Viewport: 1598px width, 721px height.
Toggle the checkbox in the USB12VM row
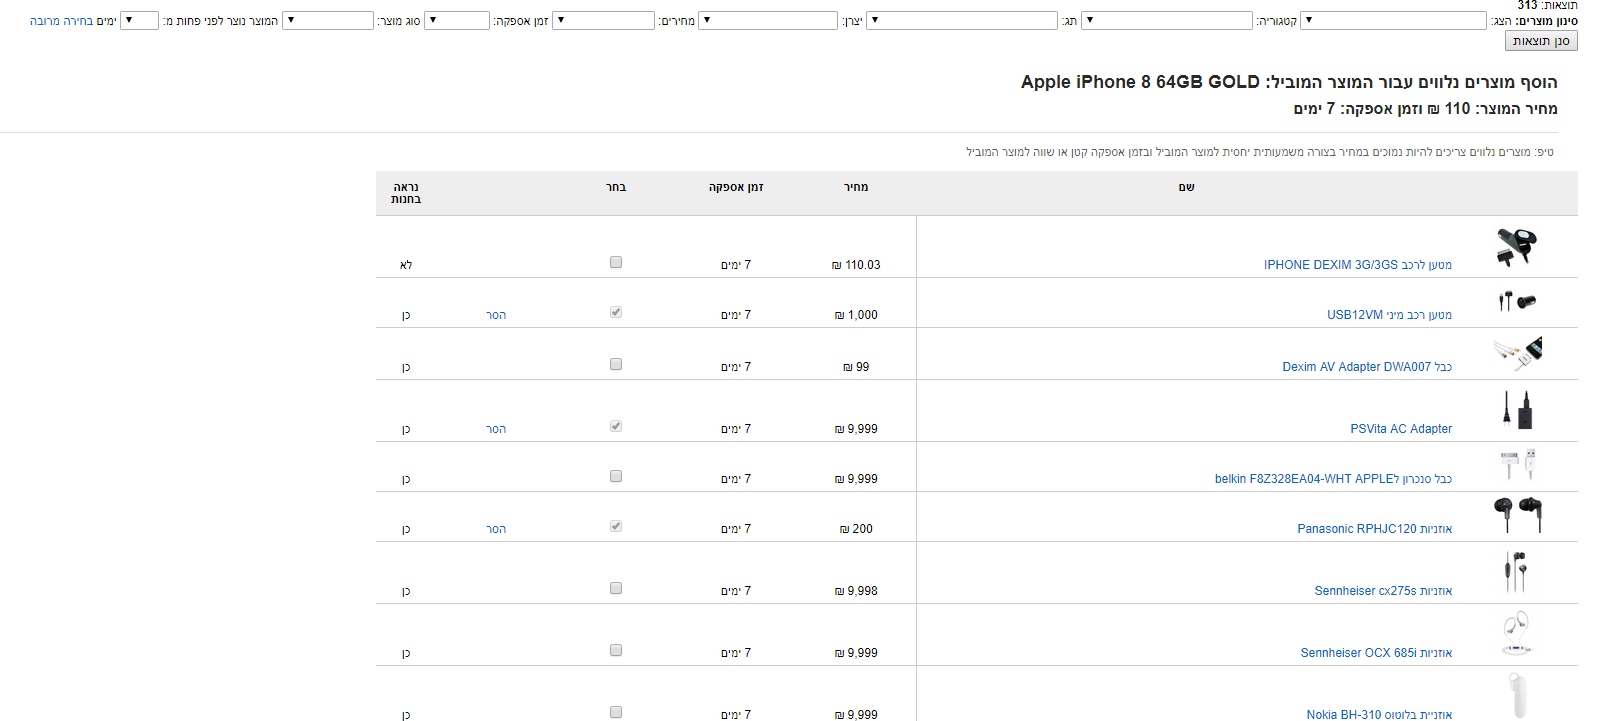616,312
